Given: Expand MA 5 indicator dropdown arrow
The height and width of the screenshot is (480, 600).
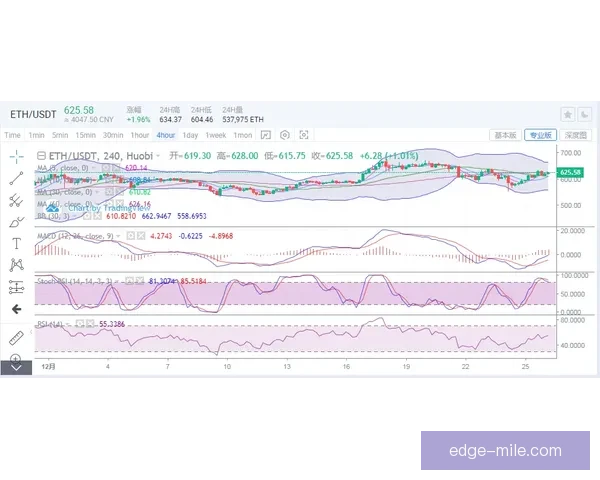Looking at the screenshot, I should [94, 168].
